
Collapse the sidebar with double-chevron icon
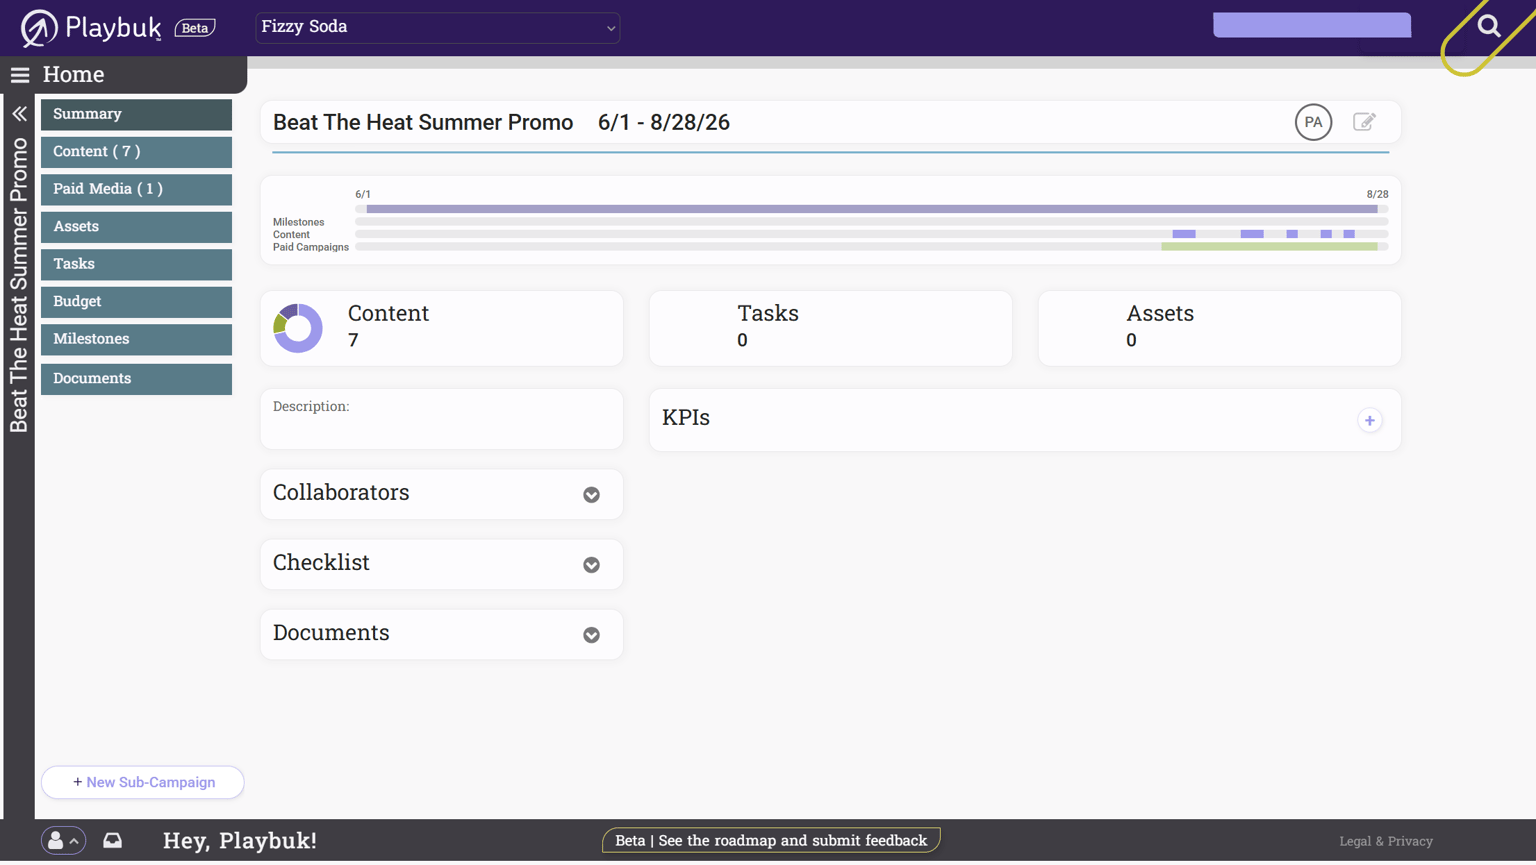(x=19, y=114)
